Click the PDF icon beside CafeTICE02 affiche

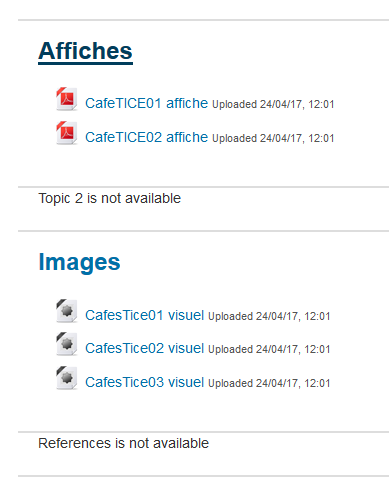[x=67, y=133]
